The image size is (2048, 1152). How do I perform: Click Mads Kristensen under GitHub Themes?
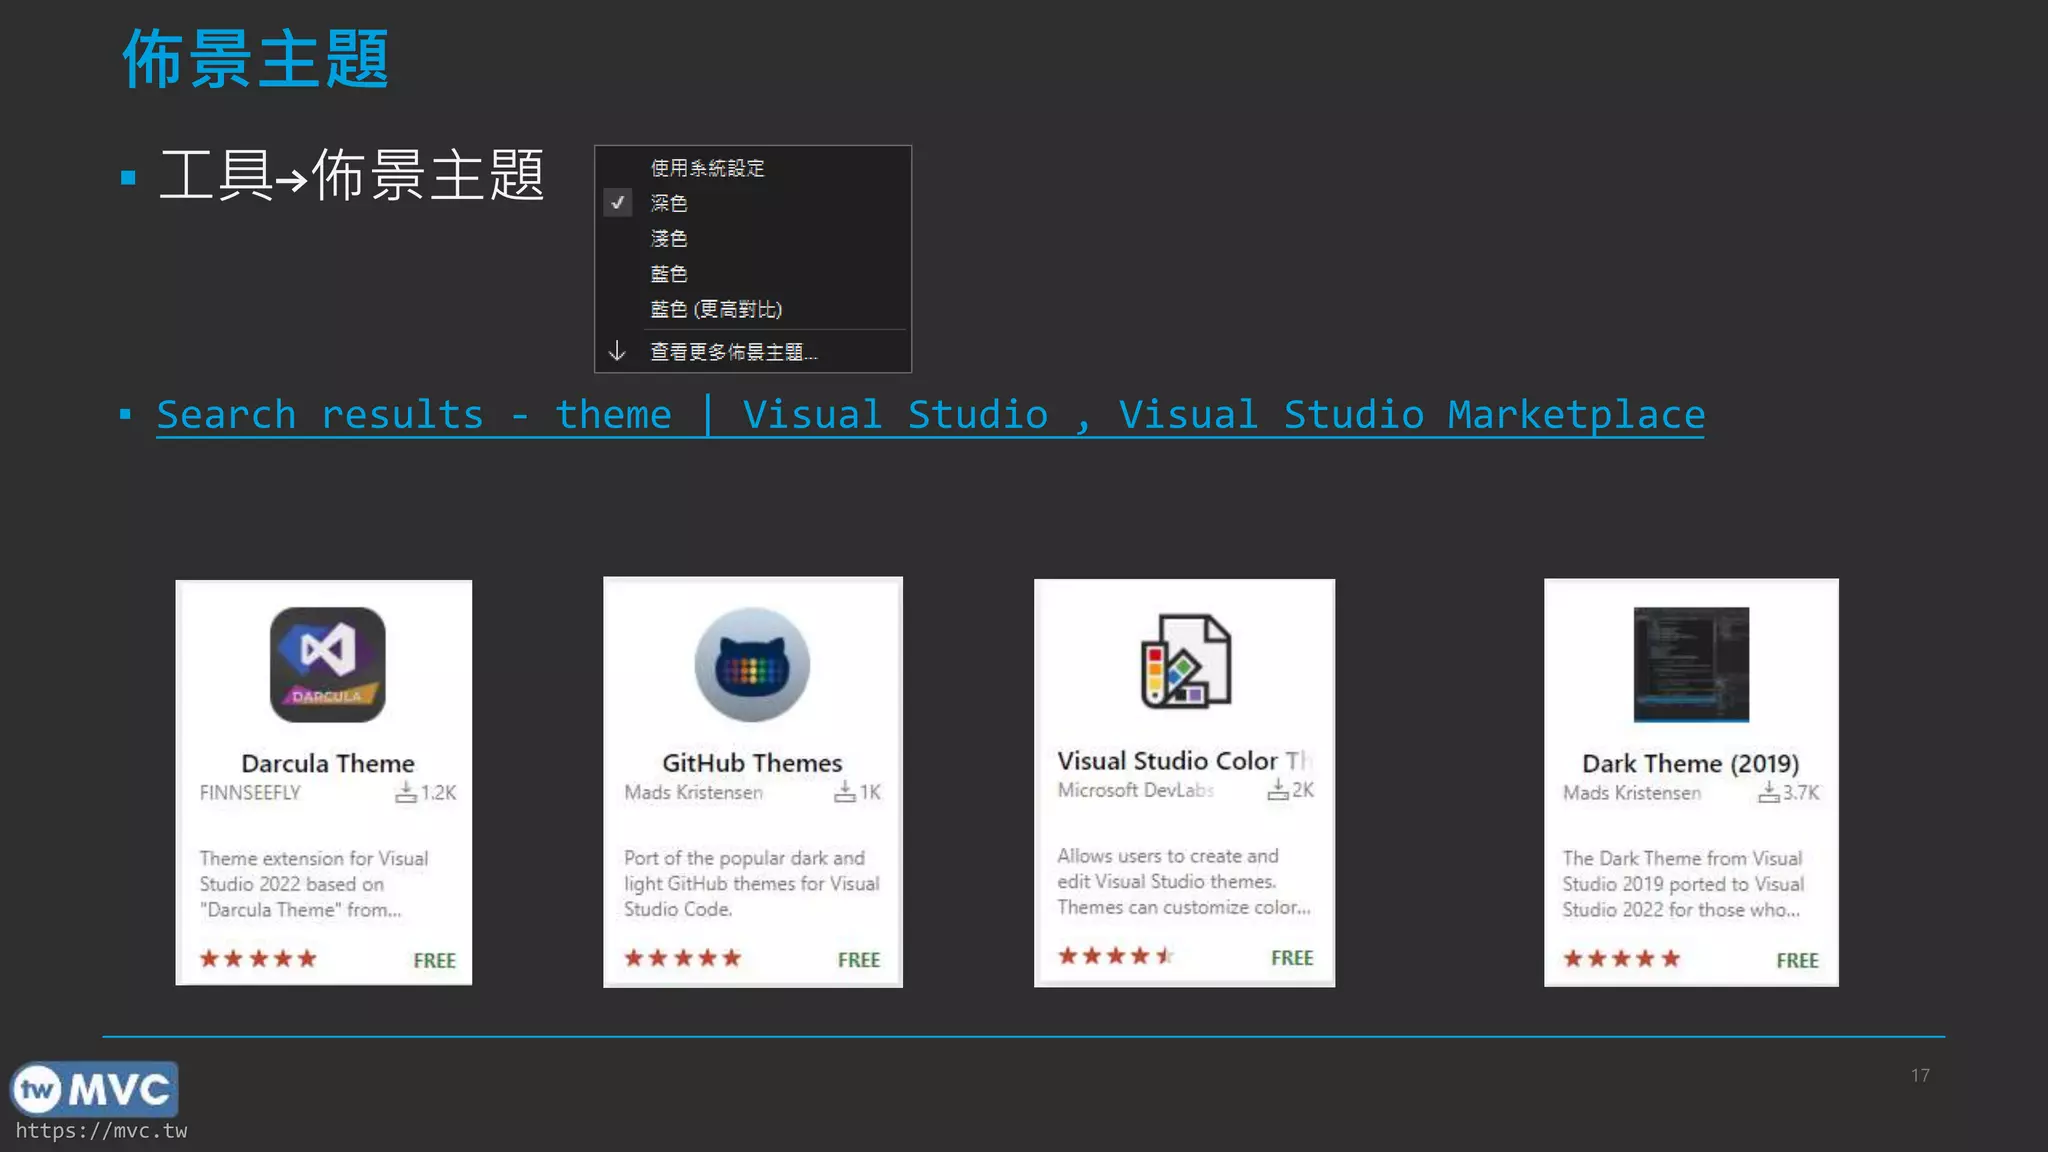click(x=693, y=792)
